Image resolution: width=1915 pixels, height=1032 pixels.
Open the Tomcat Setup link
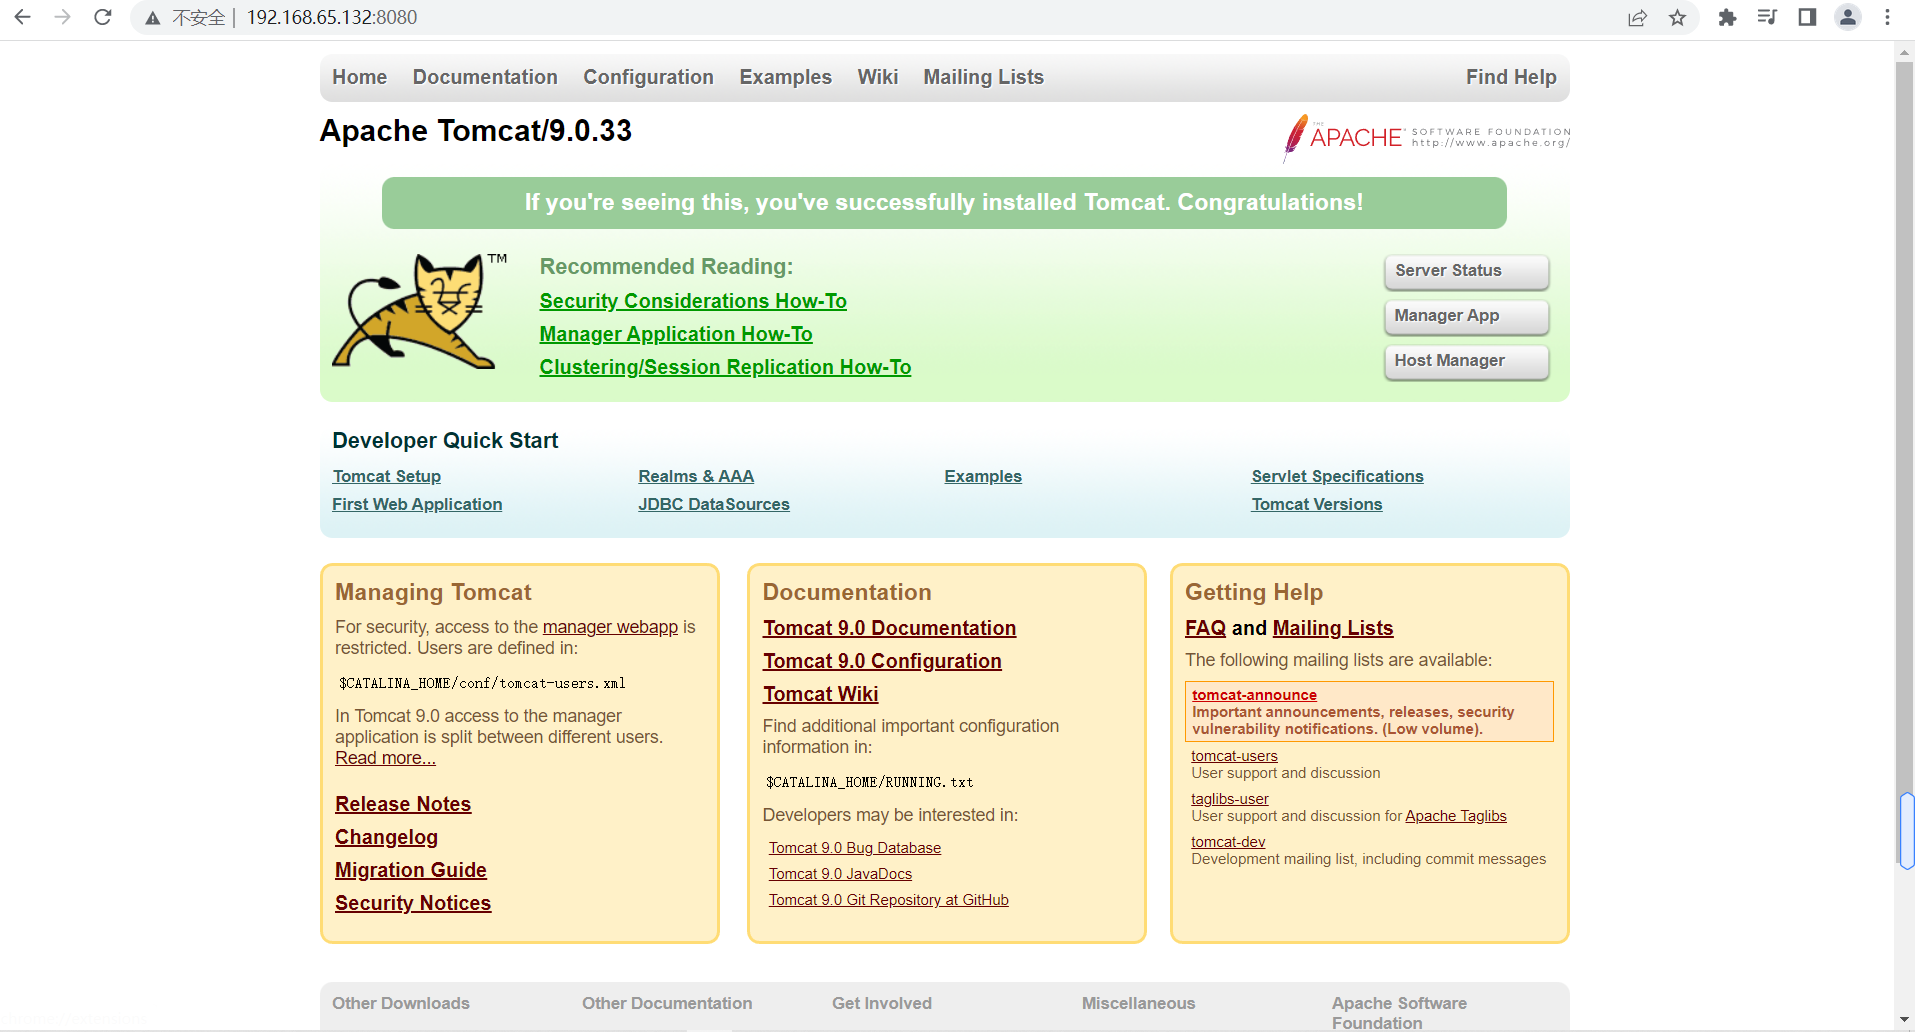tap(386, 477)
